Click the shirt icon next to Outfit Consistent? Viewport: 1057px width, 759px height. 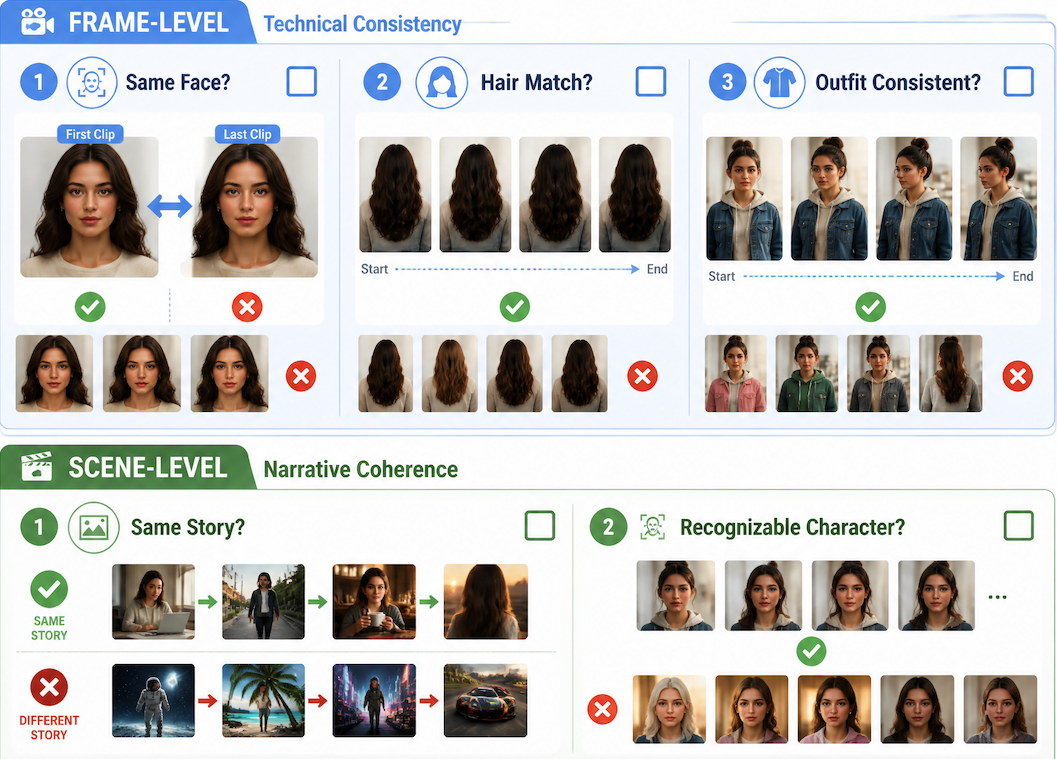(779, 83)
